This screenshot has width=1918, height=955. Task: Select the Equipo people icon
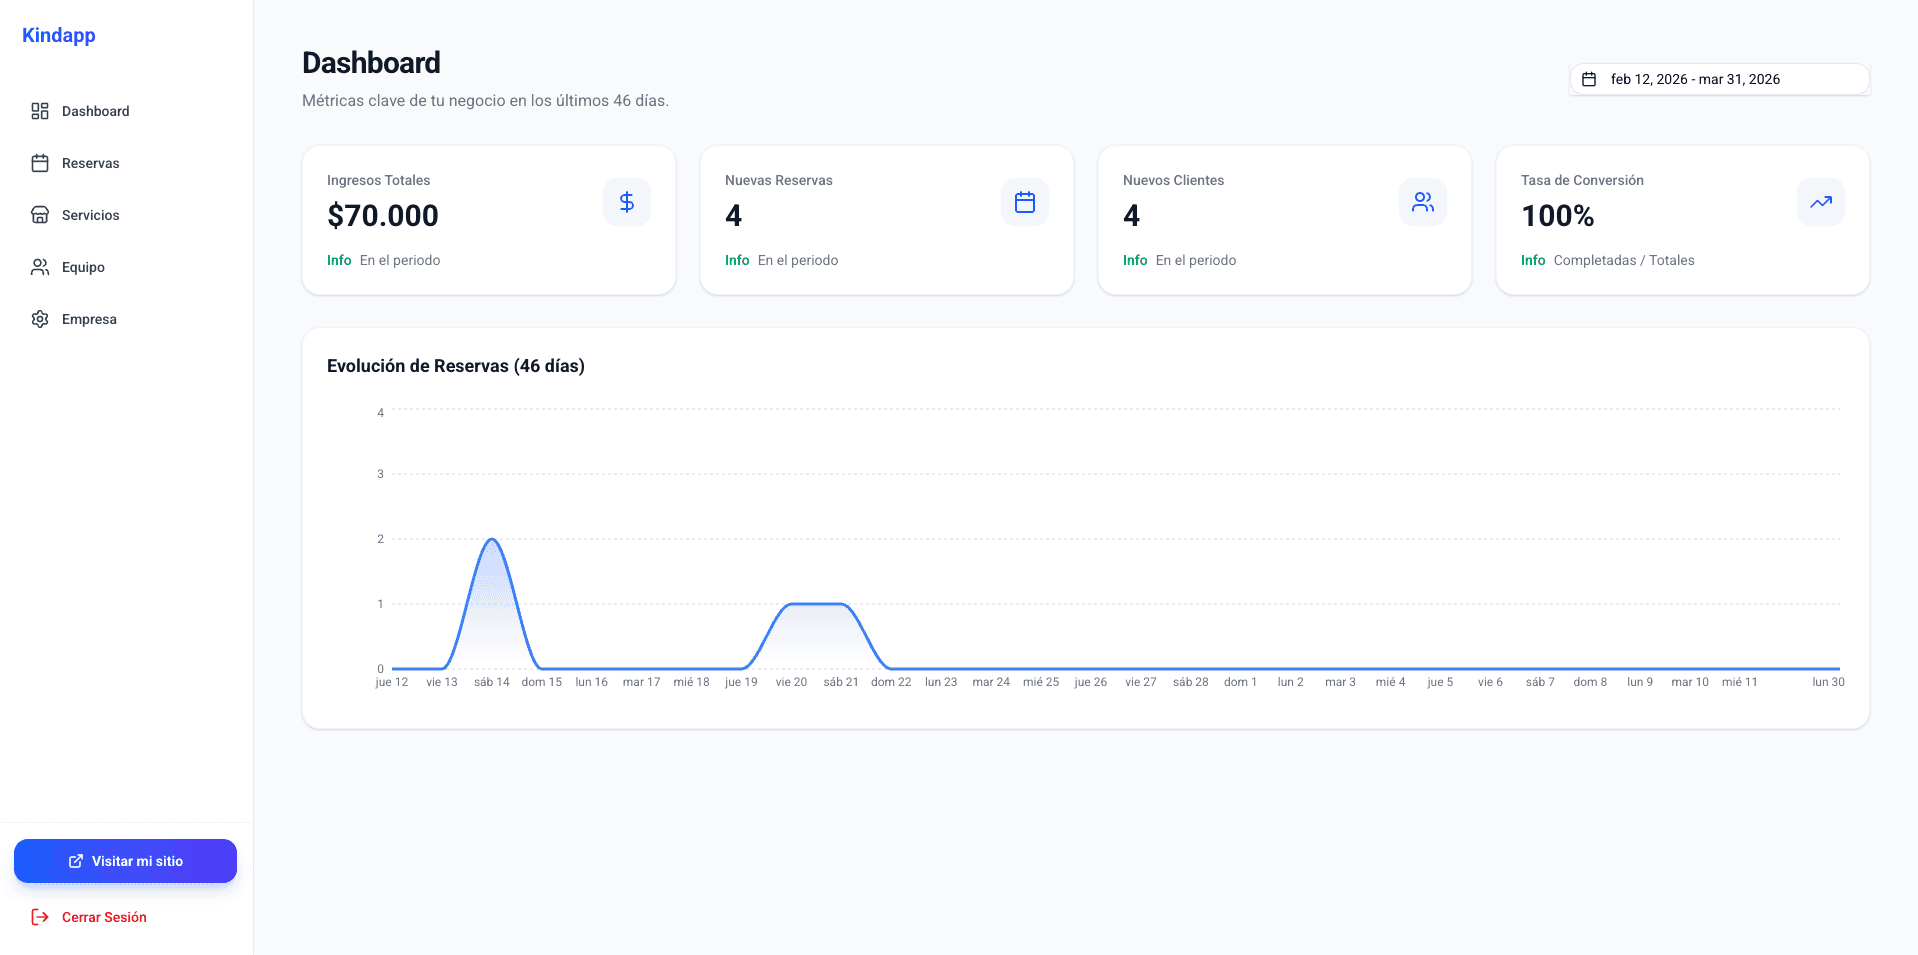[40, 267]
